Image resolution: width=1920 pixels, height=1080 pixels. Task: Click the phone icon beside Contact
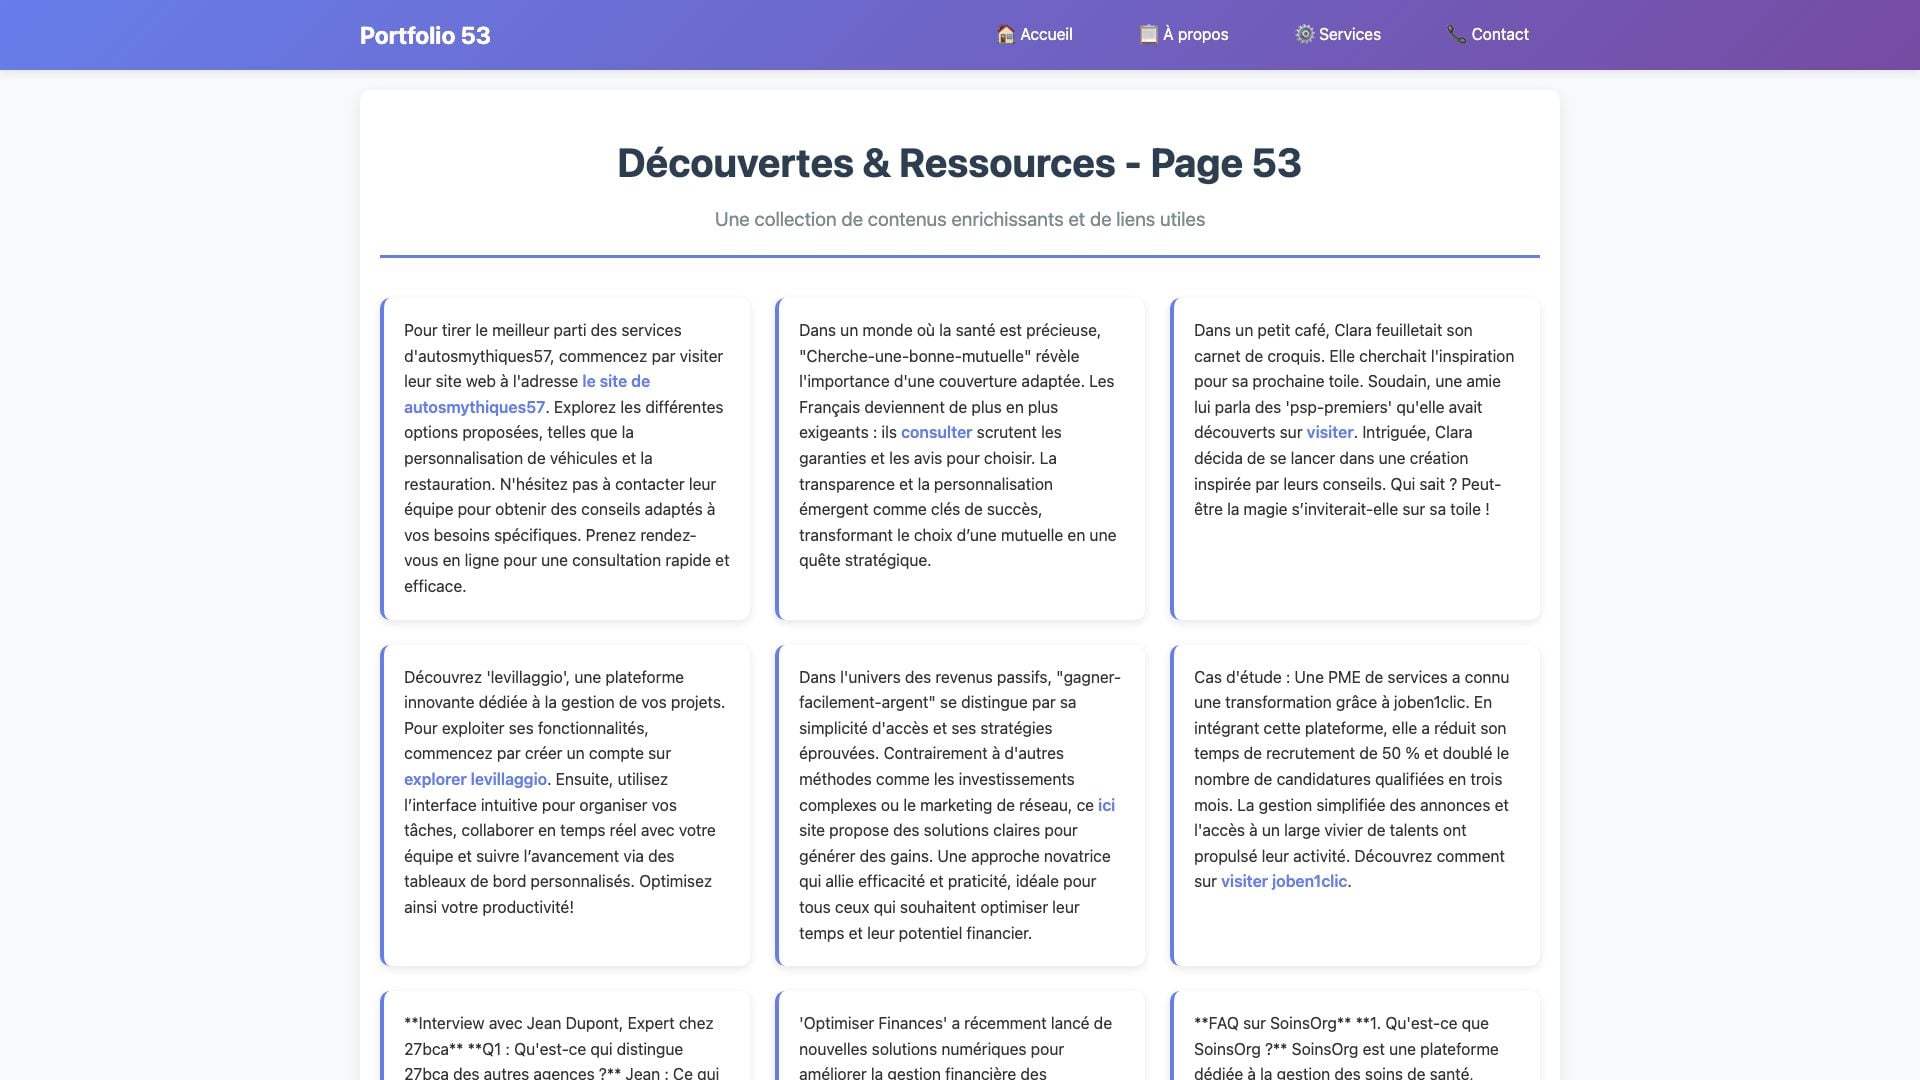coord(1456,34)
